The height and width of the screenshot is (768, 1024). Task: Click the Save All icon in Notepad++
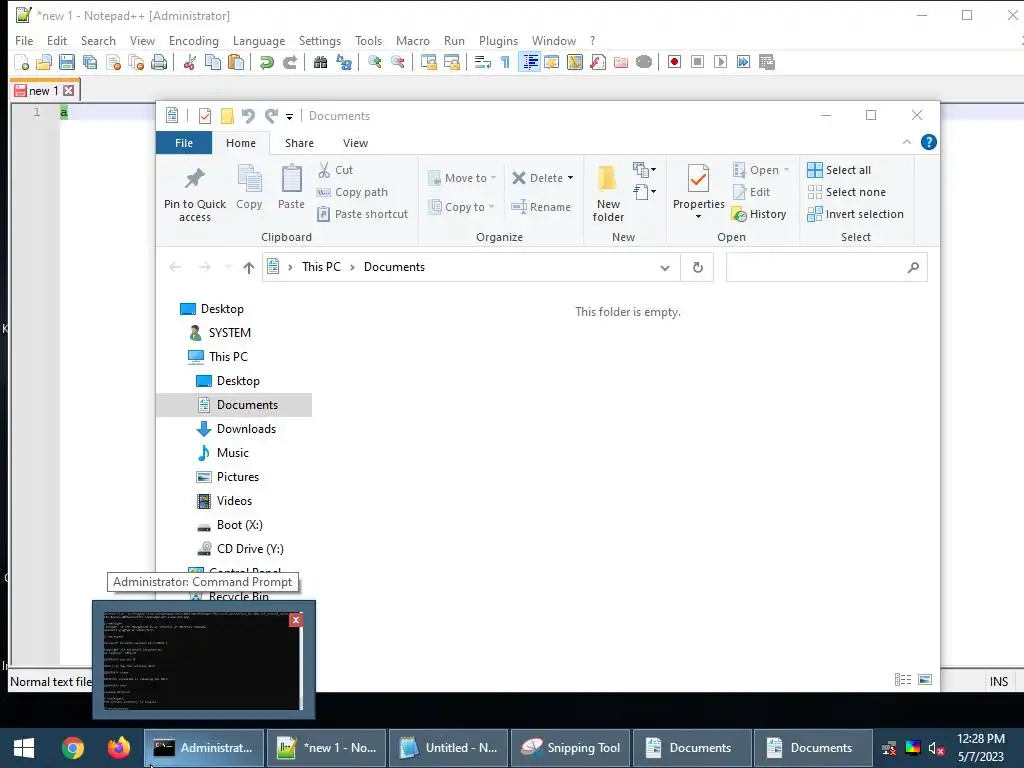(90, 62)
